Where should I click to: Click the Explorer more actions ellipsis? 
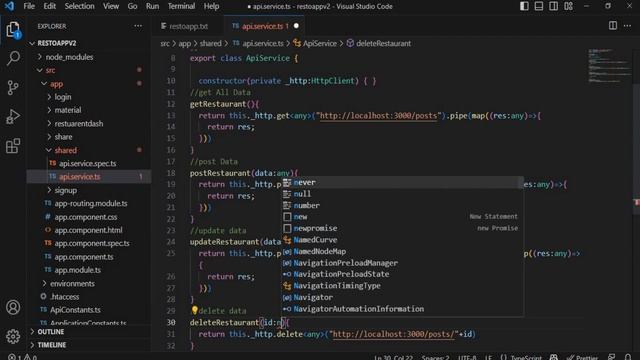138,26
